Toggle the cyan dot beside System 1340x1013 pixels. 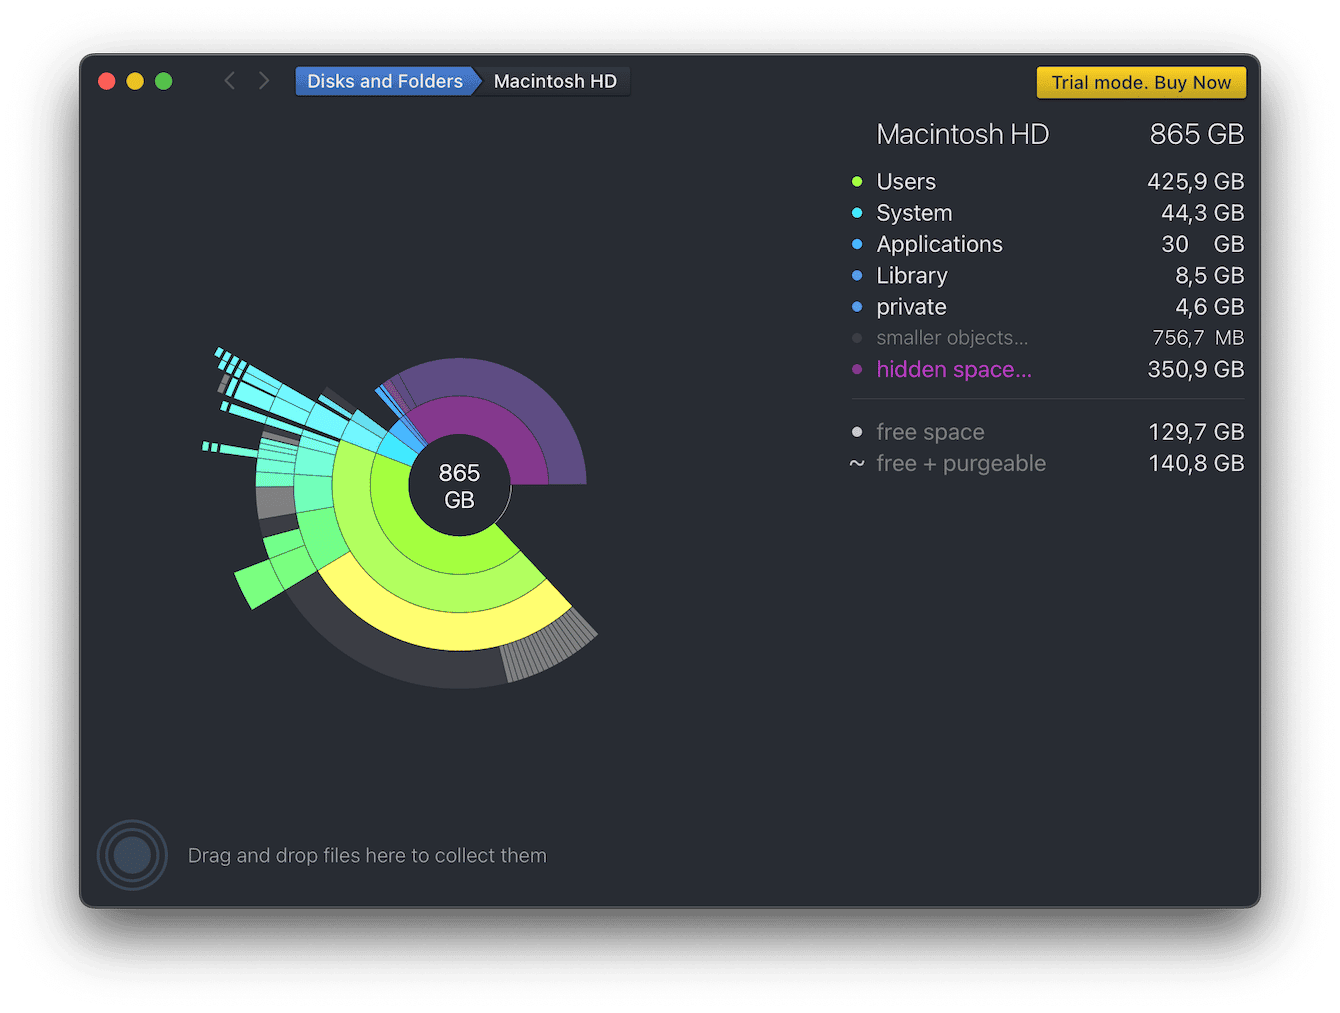click(857, 213)
